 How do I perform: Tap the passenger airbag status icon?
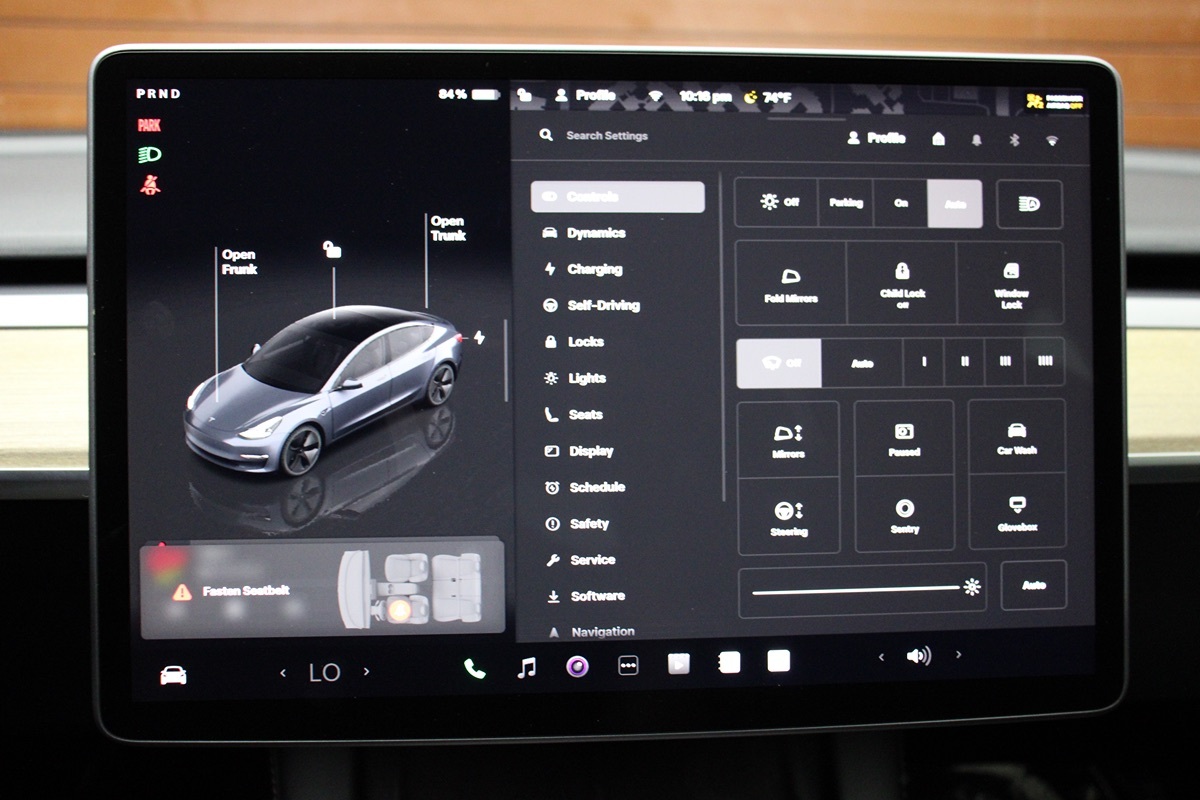pos(1055,101)
